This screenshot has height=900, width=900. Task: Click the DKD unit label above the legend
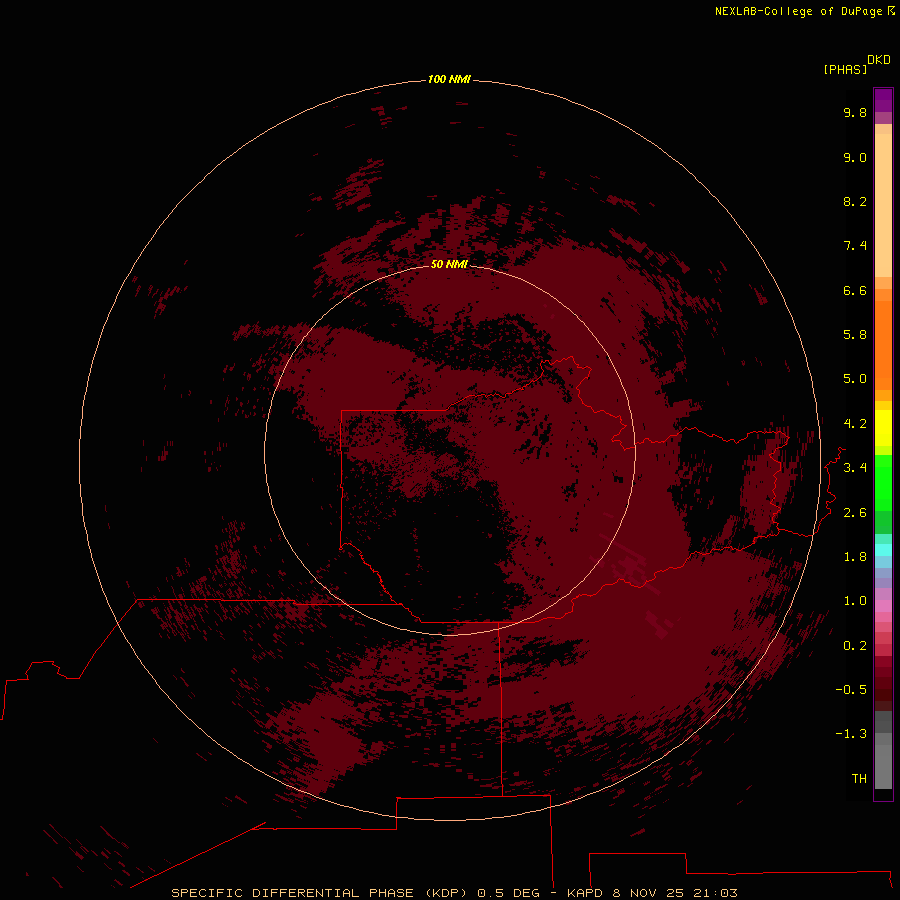click(879, 59)
